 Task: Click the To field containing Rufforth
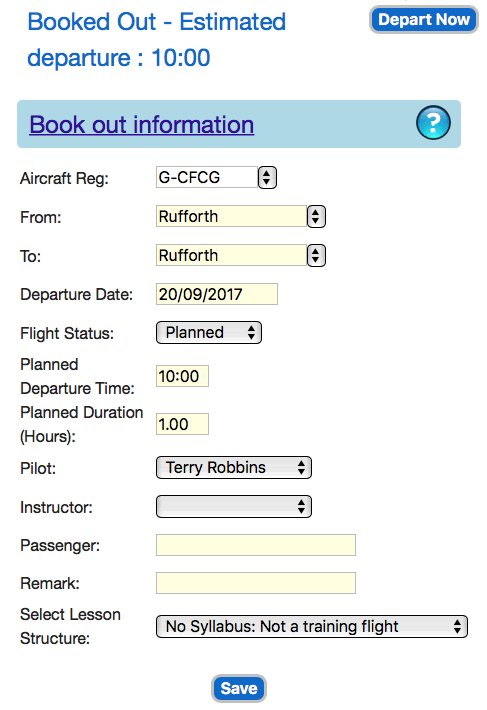coord(231,255)
